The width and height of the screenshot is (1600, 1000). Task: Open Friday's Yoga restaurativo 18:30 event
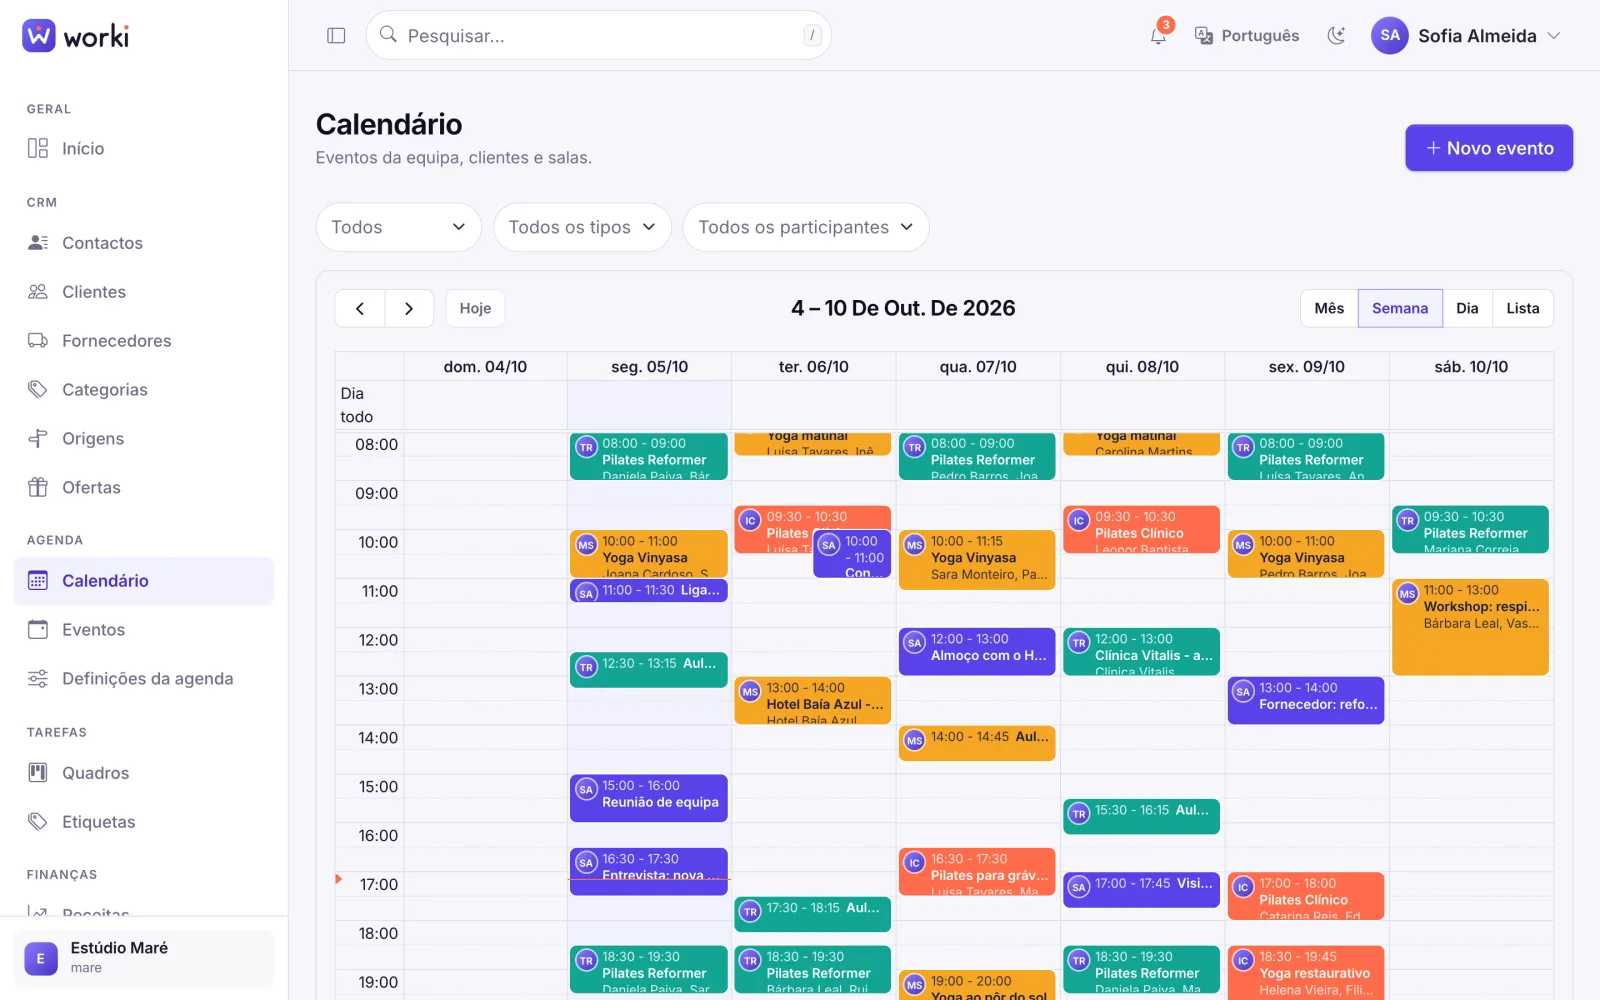tap(1306, 972)
